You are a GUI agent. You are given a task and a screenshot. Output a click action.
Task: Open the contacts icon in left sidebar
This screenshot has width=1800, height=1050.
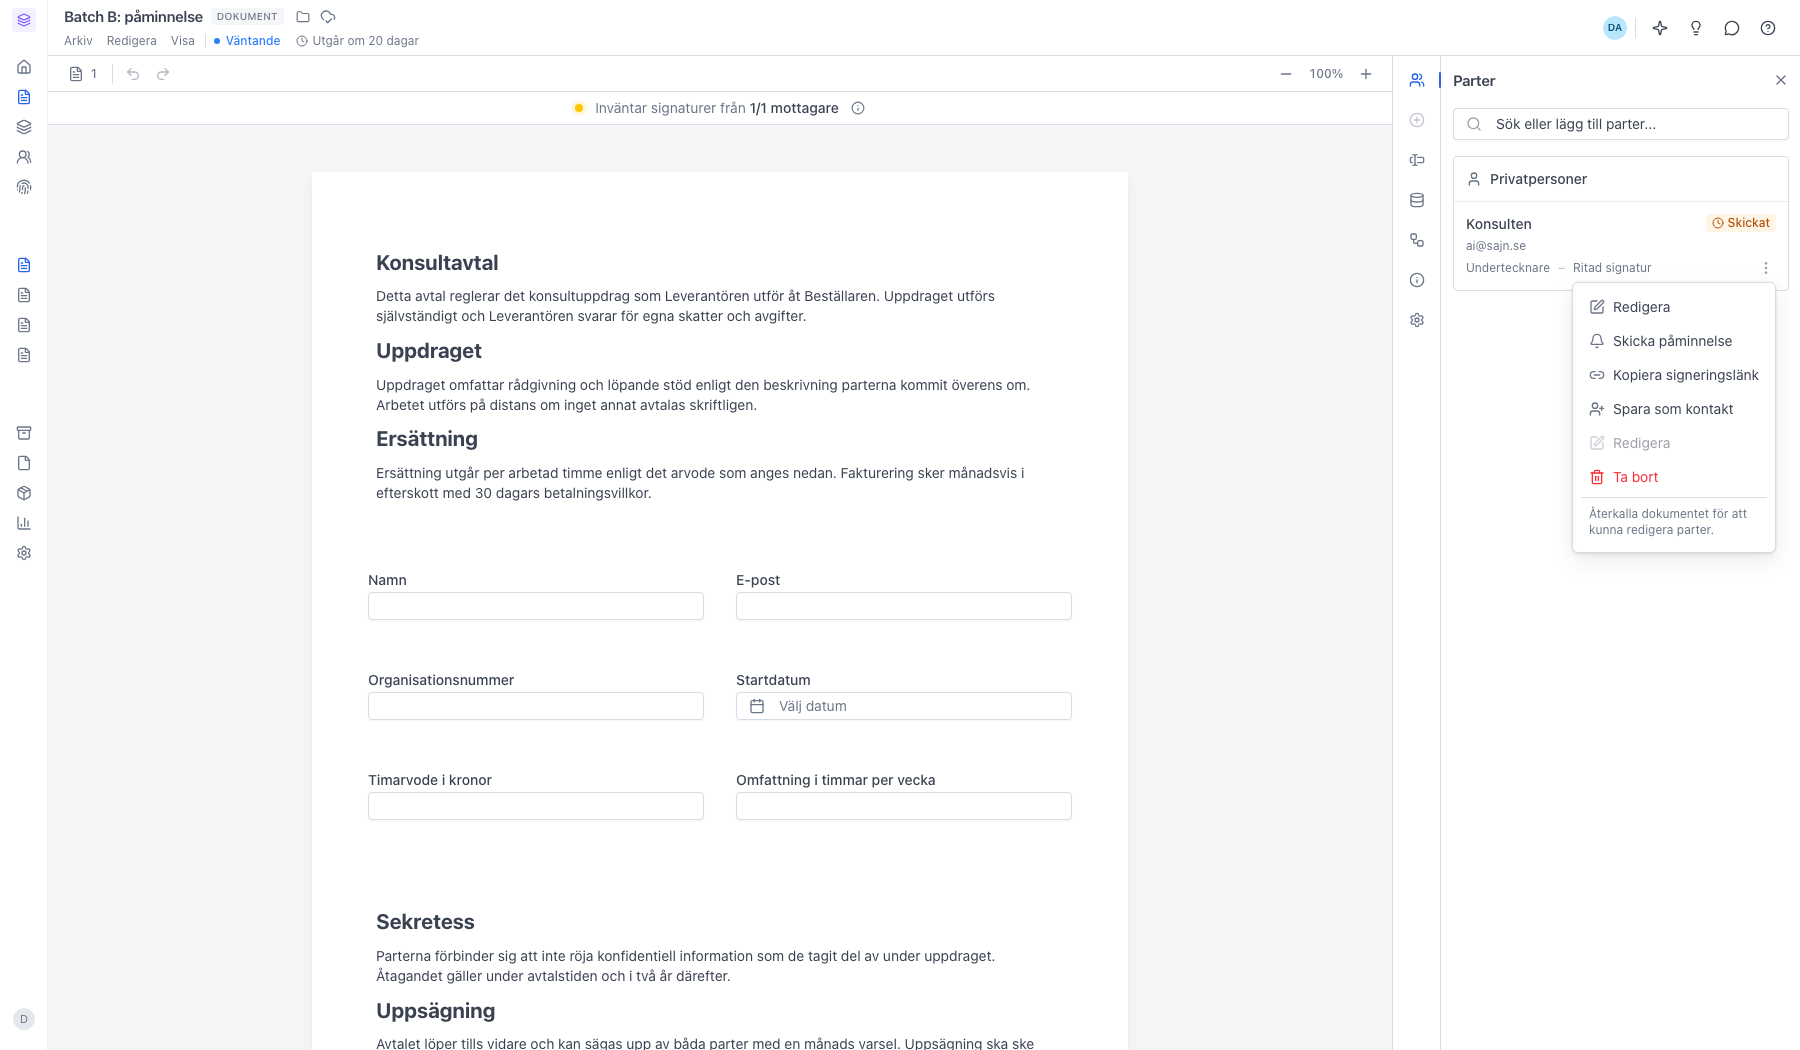tap(24, 157)
